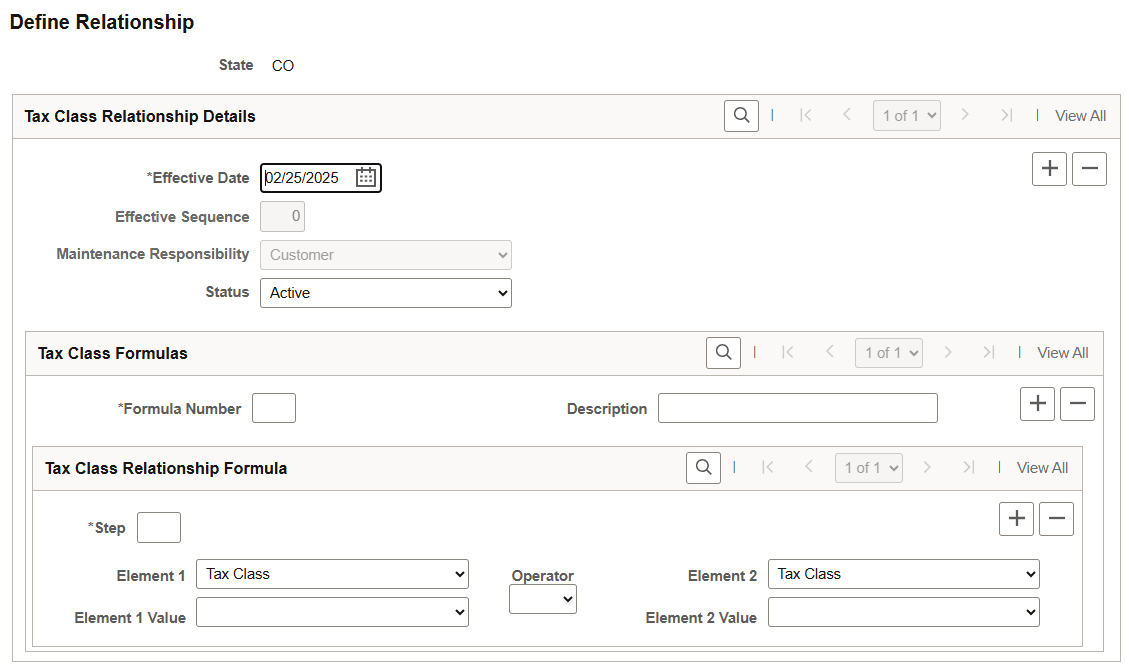
Task: Open the Maintenance Responsibility dropdown
Action: click(386, 255)
